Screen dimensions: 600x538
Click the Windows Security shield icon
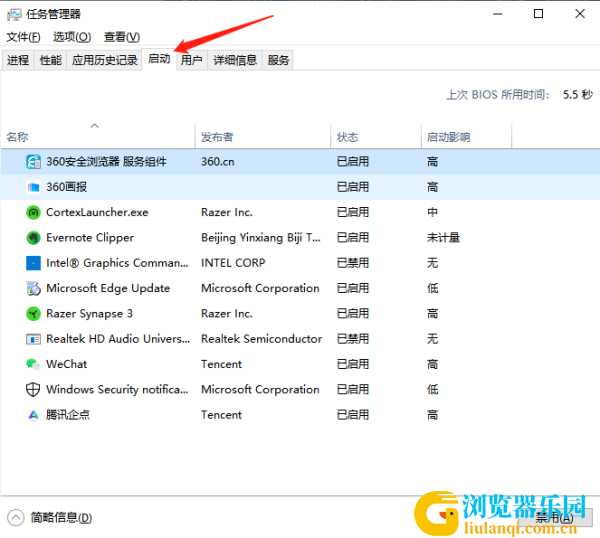(x=33, y=390)
